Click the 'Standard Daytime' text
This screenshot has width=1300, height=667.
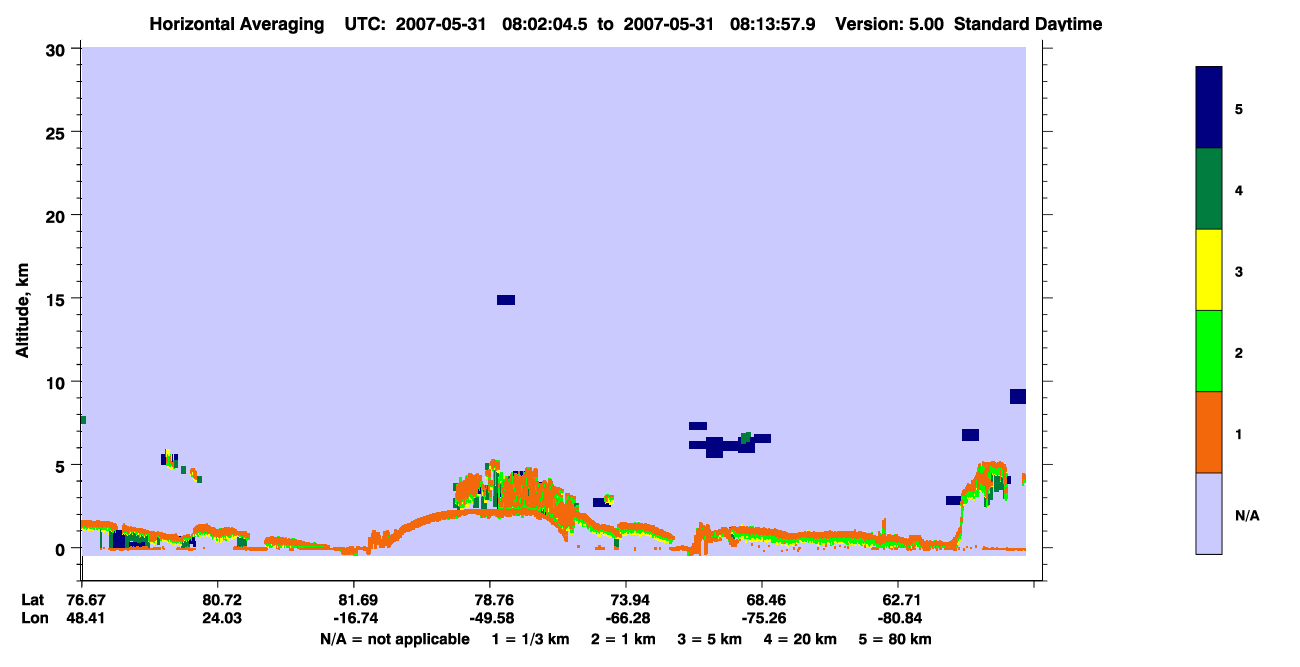(1028, 24)
